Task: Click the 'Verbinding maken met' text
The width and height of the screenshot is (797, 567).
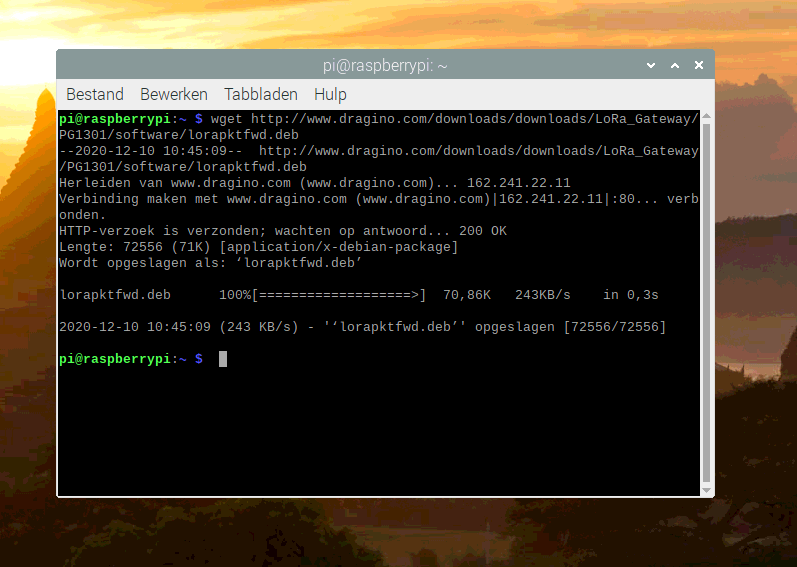Action: 139,199
